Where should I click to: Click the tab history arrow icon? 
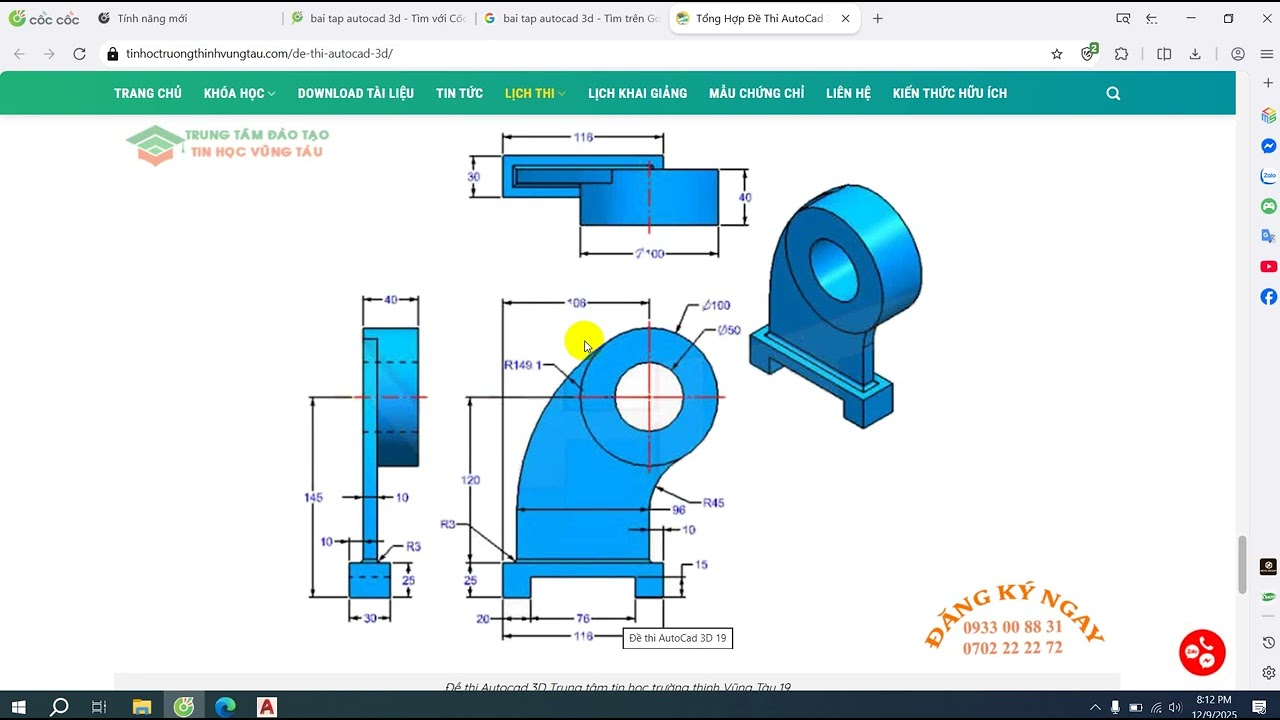pos(1152,18)
